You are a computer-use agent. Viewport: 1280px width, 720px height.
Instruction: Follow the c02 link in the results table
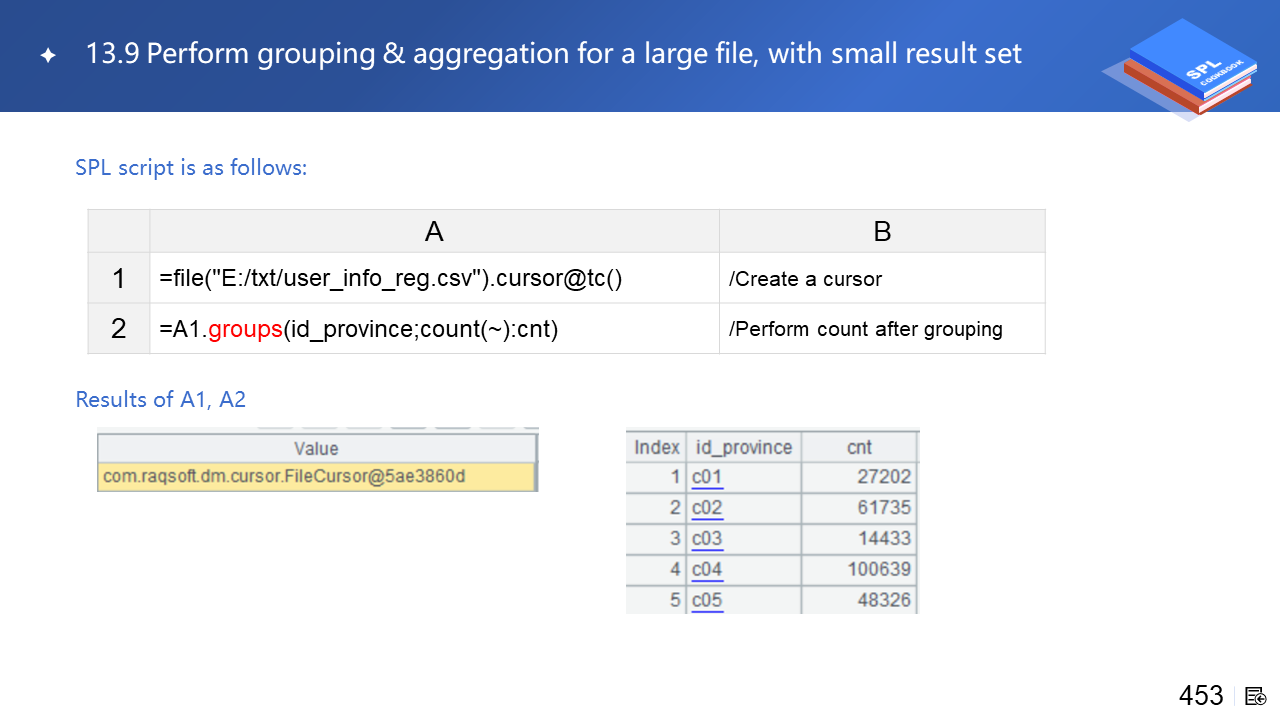tap(707, 508)
